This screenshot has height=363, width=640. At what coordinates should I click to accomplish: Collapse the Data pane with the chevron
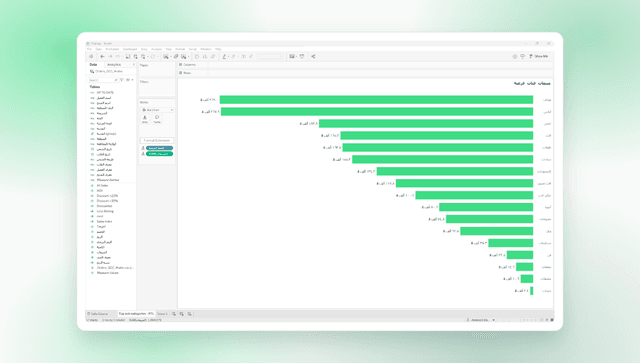[133, 65]
